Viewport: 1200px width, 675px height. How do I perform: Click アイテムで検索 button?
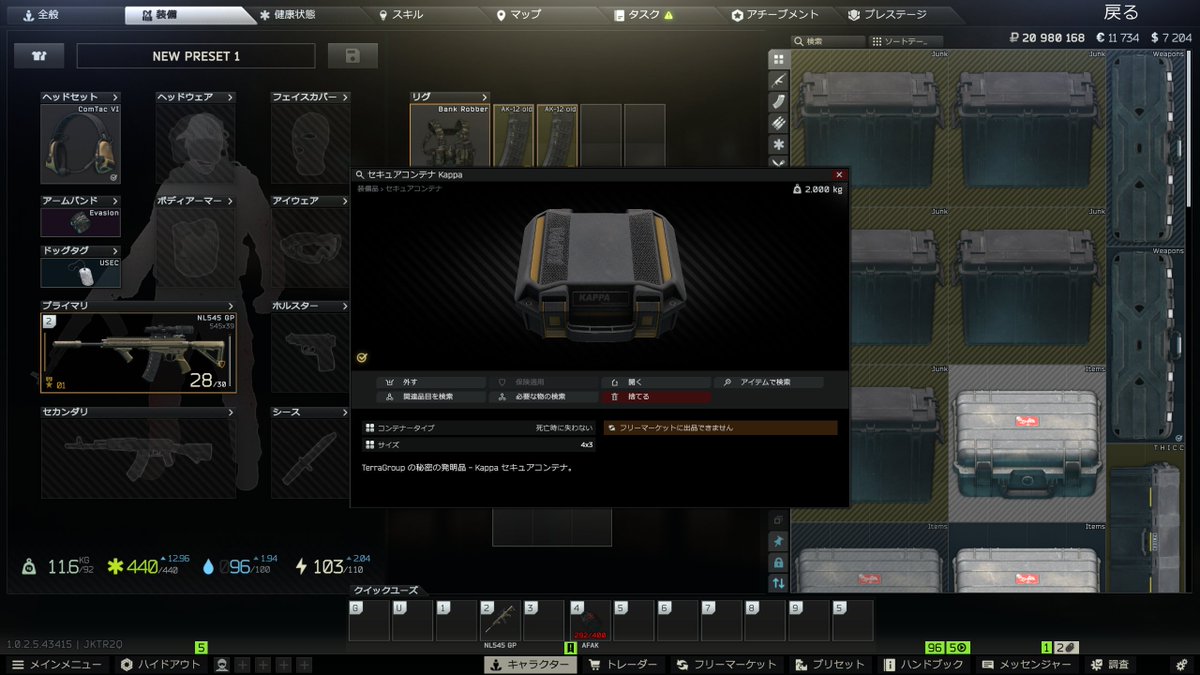tap(768, 382)
